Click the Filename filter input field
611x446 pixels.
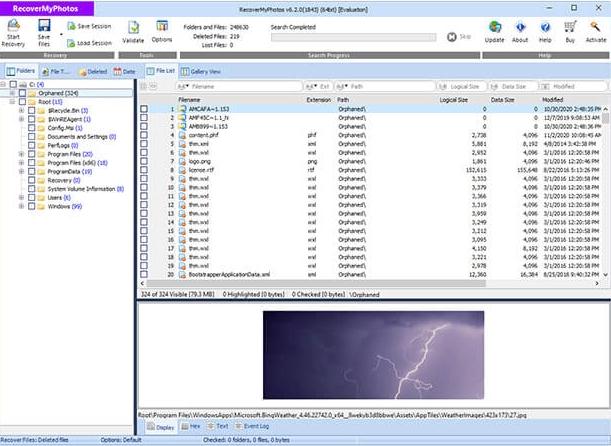240,87
